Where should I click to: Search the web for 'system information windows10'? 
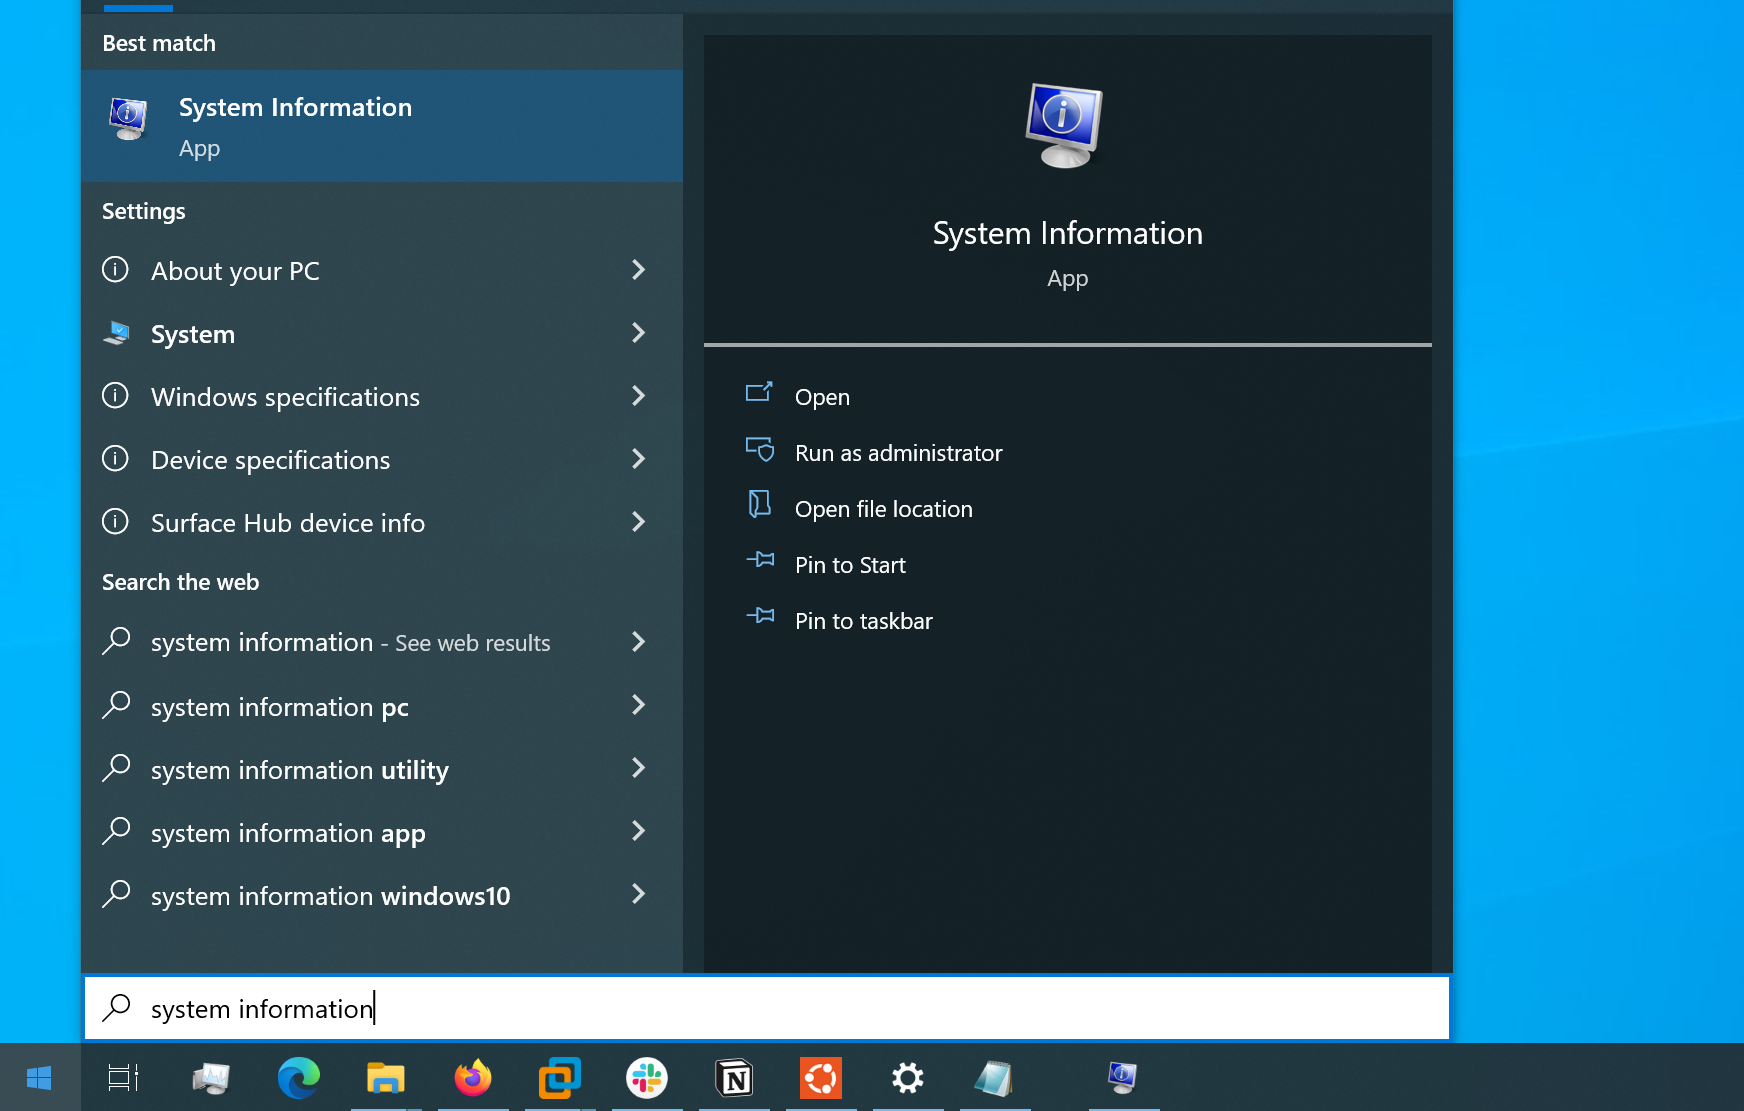382,895
